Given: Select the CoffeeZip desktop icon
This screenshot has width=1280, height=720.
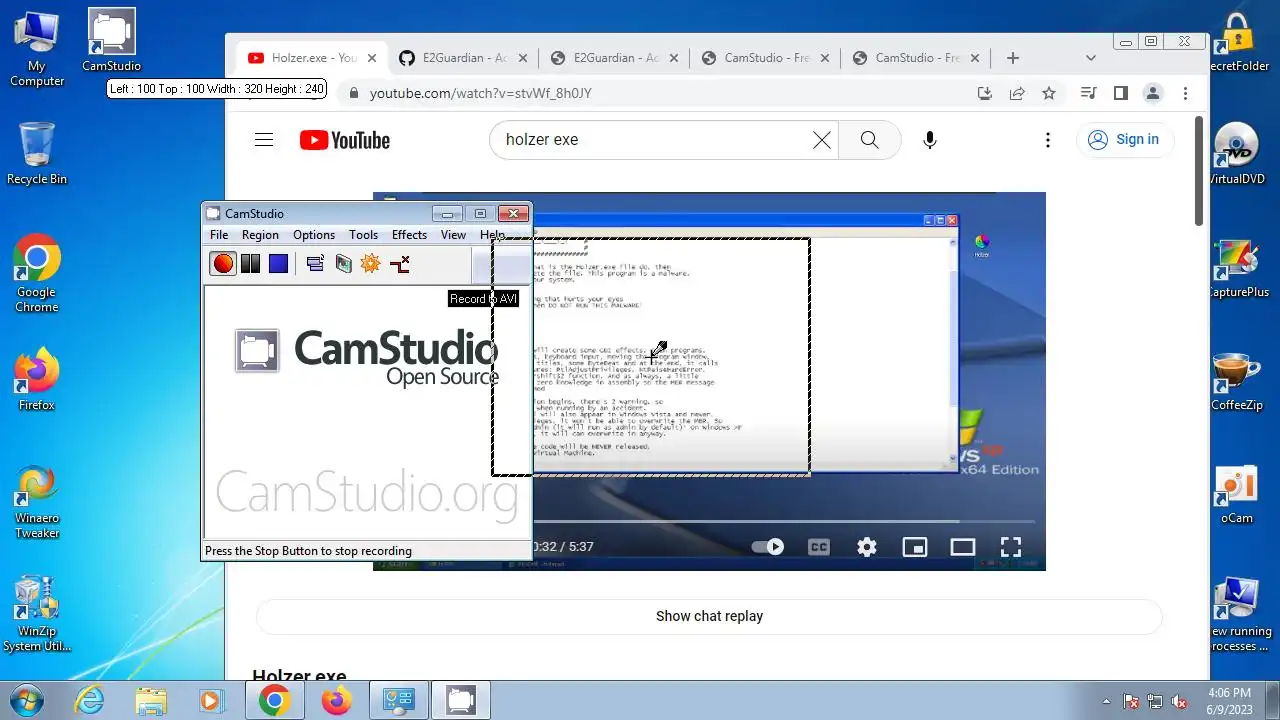Looking at the screenshot, I should click(1237, 382).
